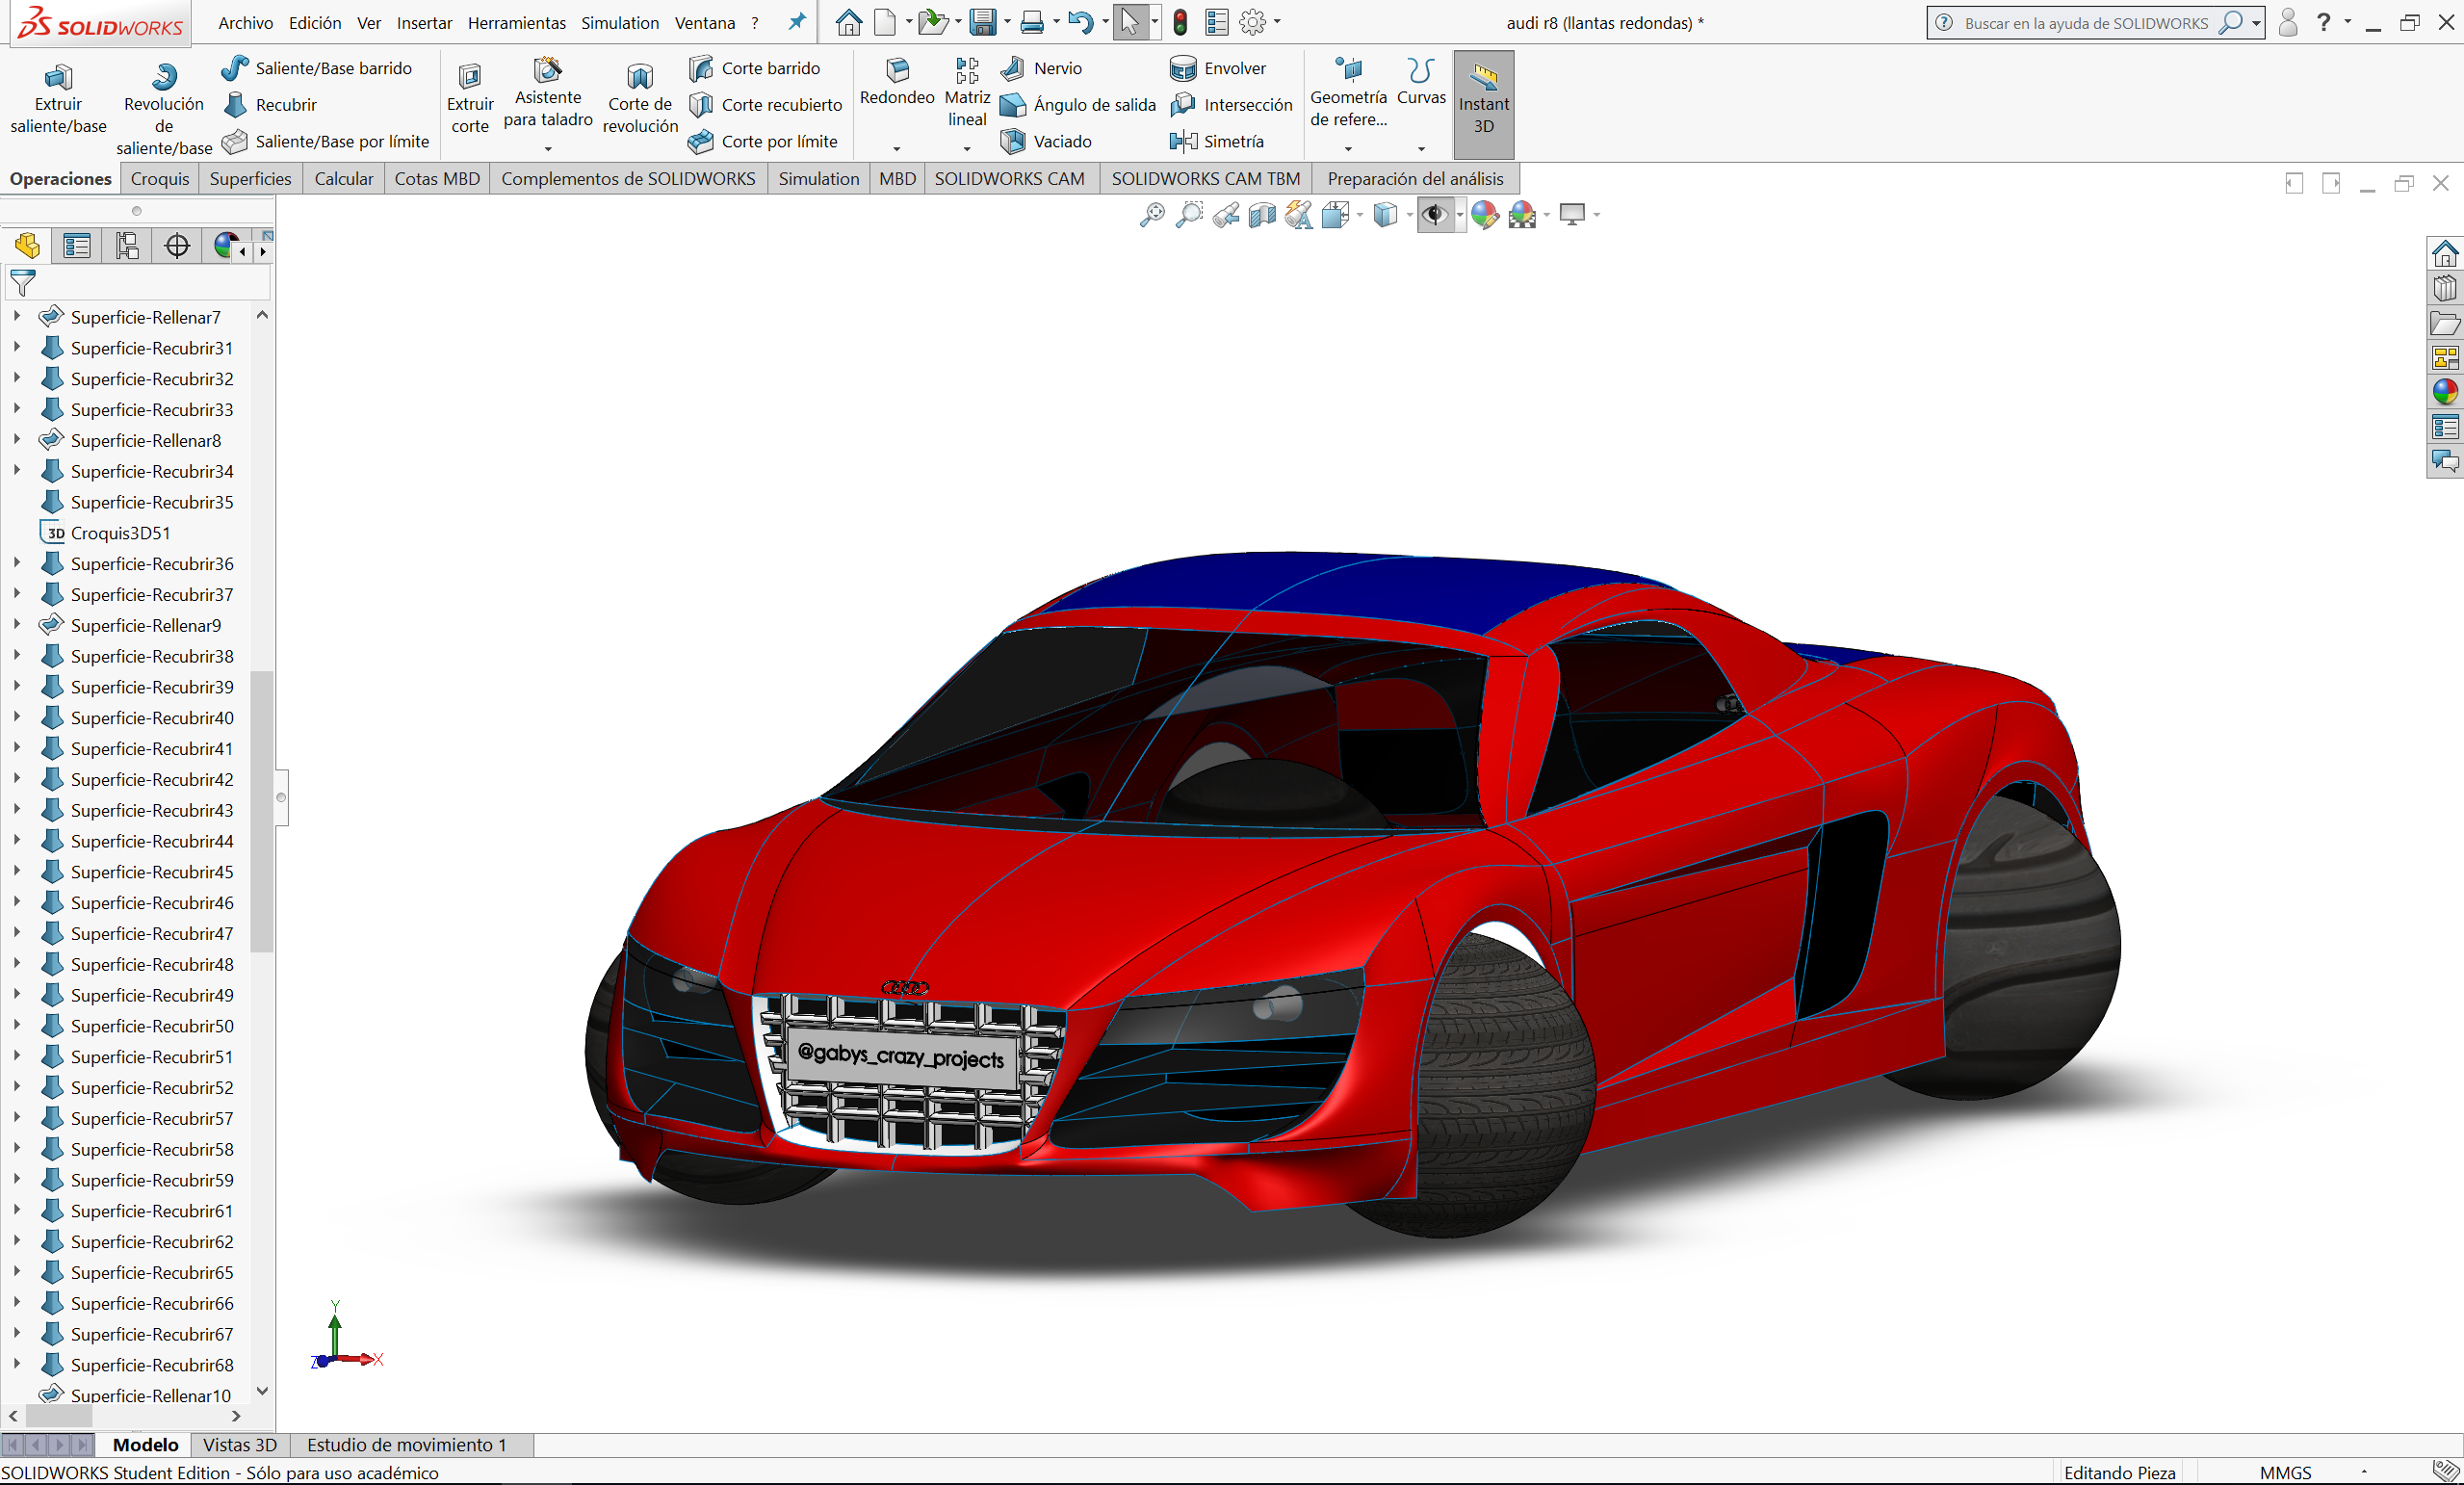This screenshot has height=1485, width=2464.
Task: Open the Matriz lineal dropdown arrow
Action: point(967,149)
